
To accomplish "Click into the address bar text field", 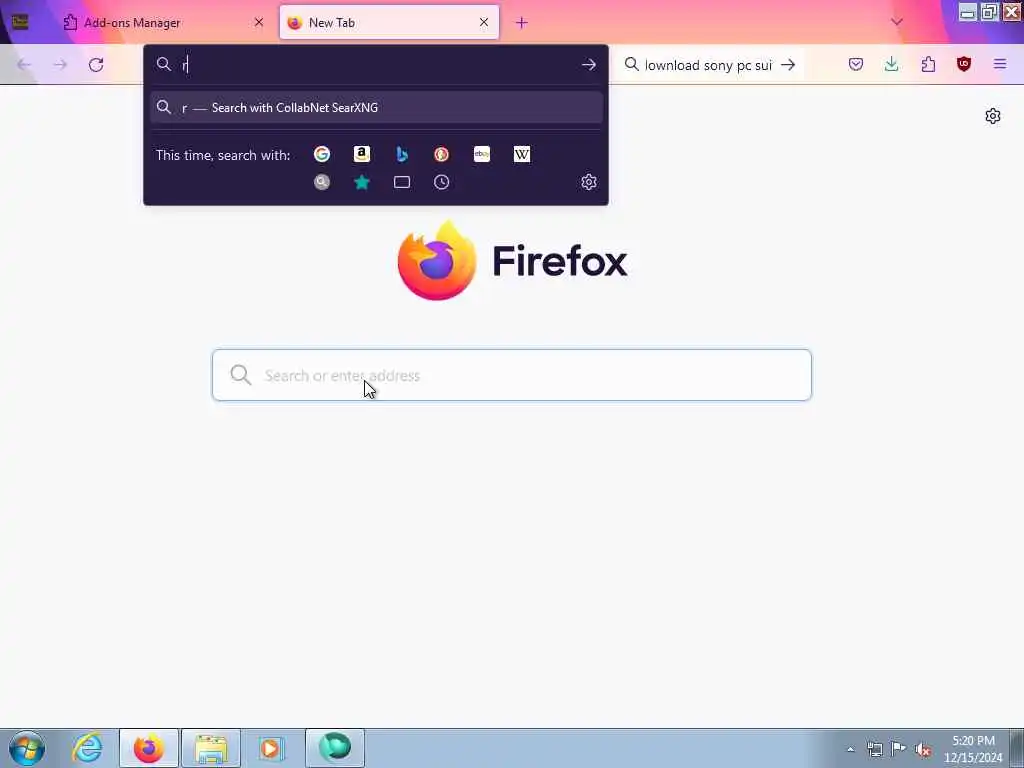I will click(377, 65).
